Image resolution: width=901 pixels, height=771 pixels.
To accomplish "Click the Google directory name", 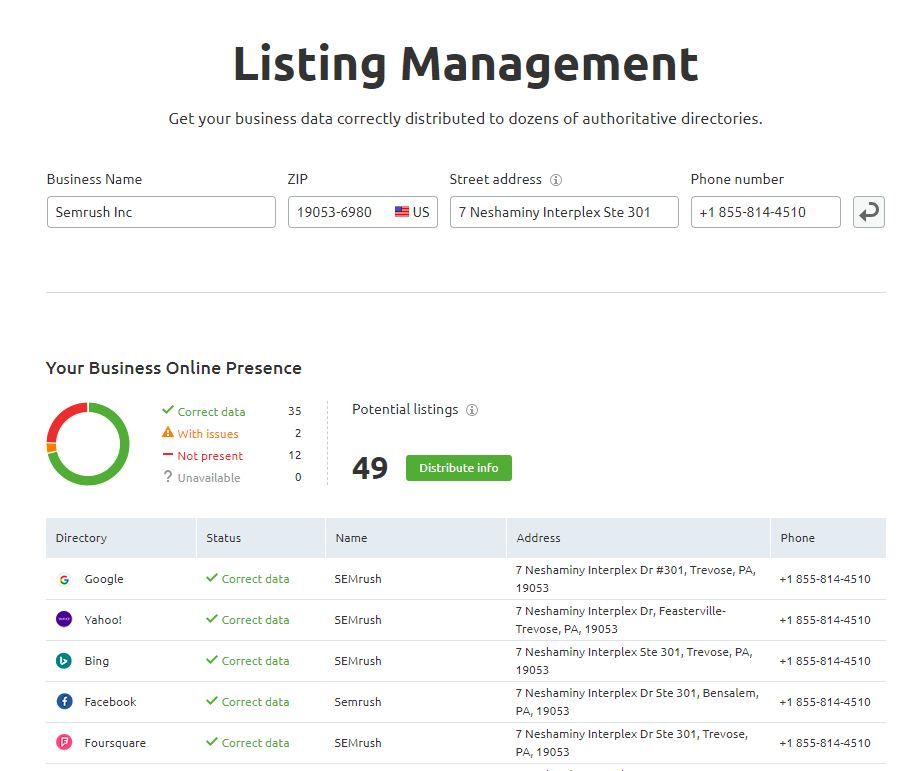I will click(x=104, y=579).
